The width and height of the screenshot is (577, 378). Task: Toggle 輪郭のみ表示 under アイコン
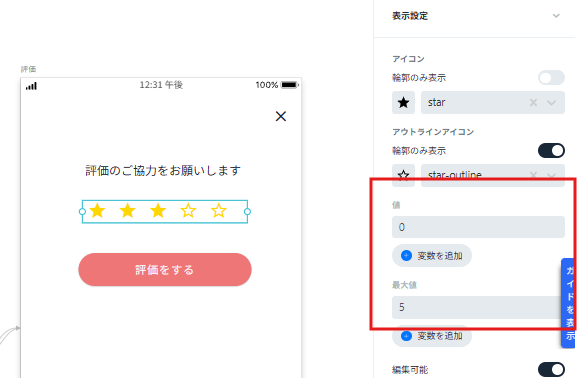tap(551, 78)
